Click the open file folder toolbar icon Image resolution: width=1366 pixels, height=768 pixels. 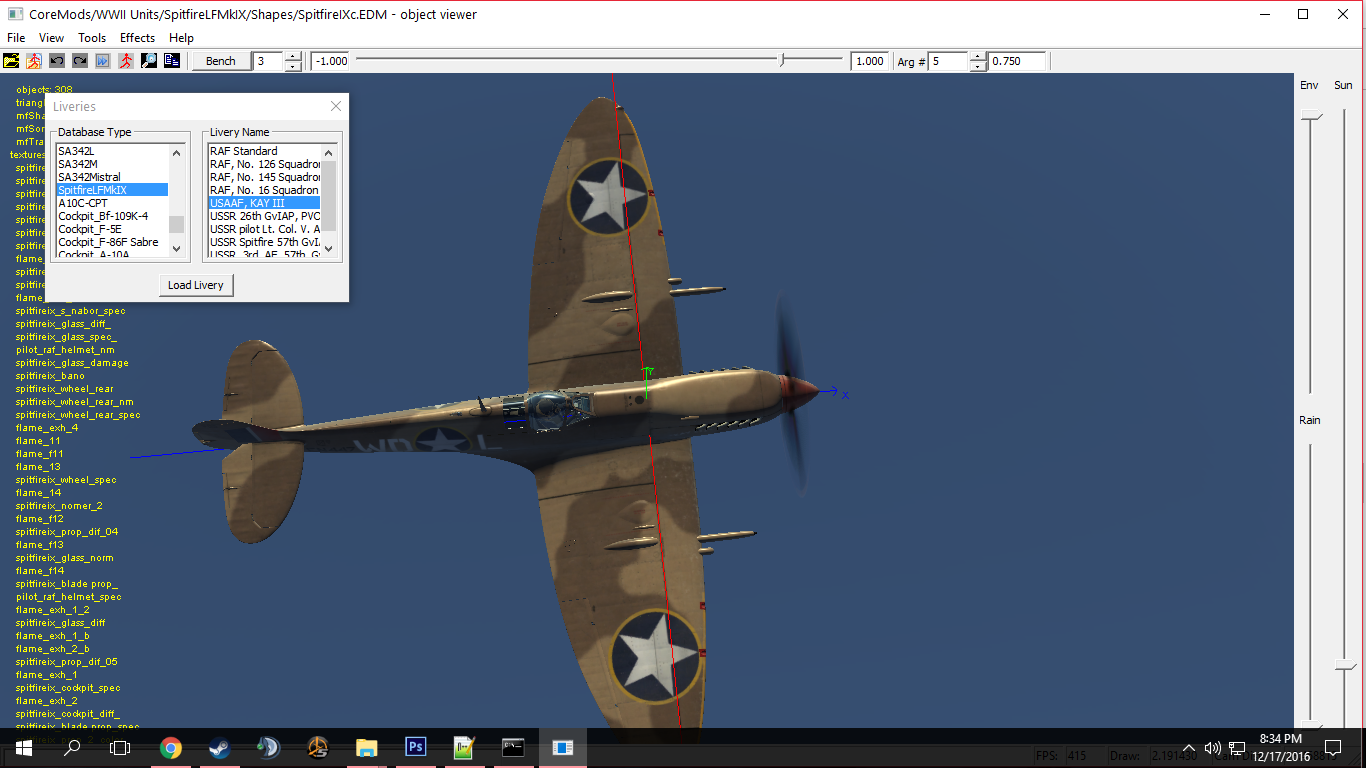click(12, 61)
